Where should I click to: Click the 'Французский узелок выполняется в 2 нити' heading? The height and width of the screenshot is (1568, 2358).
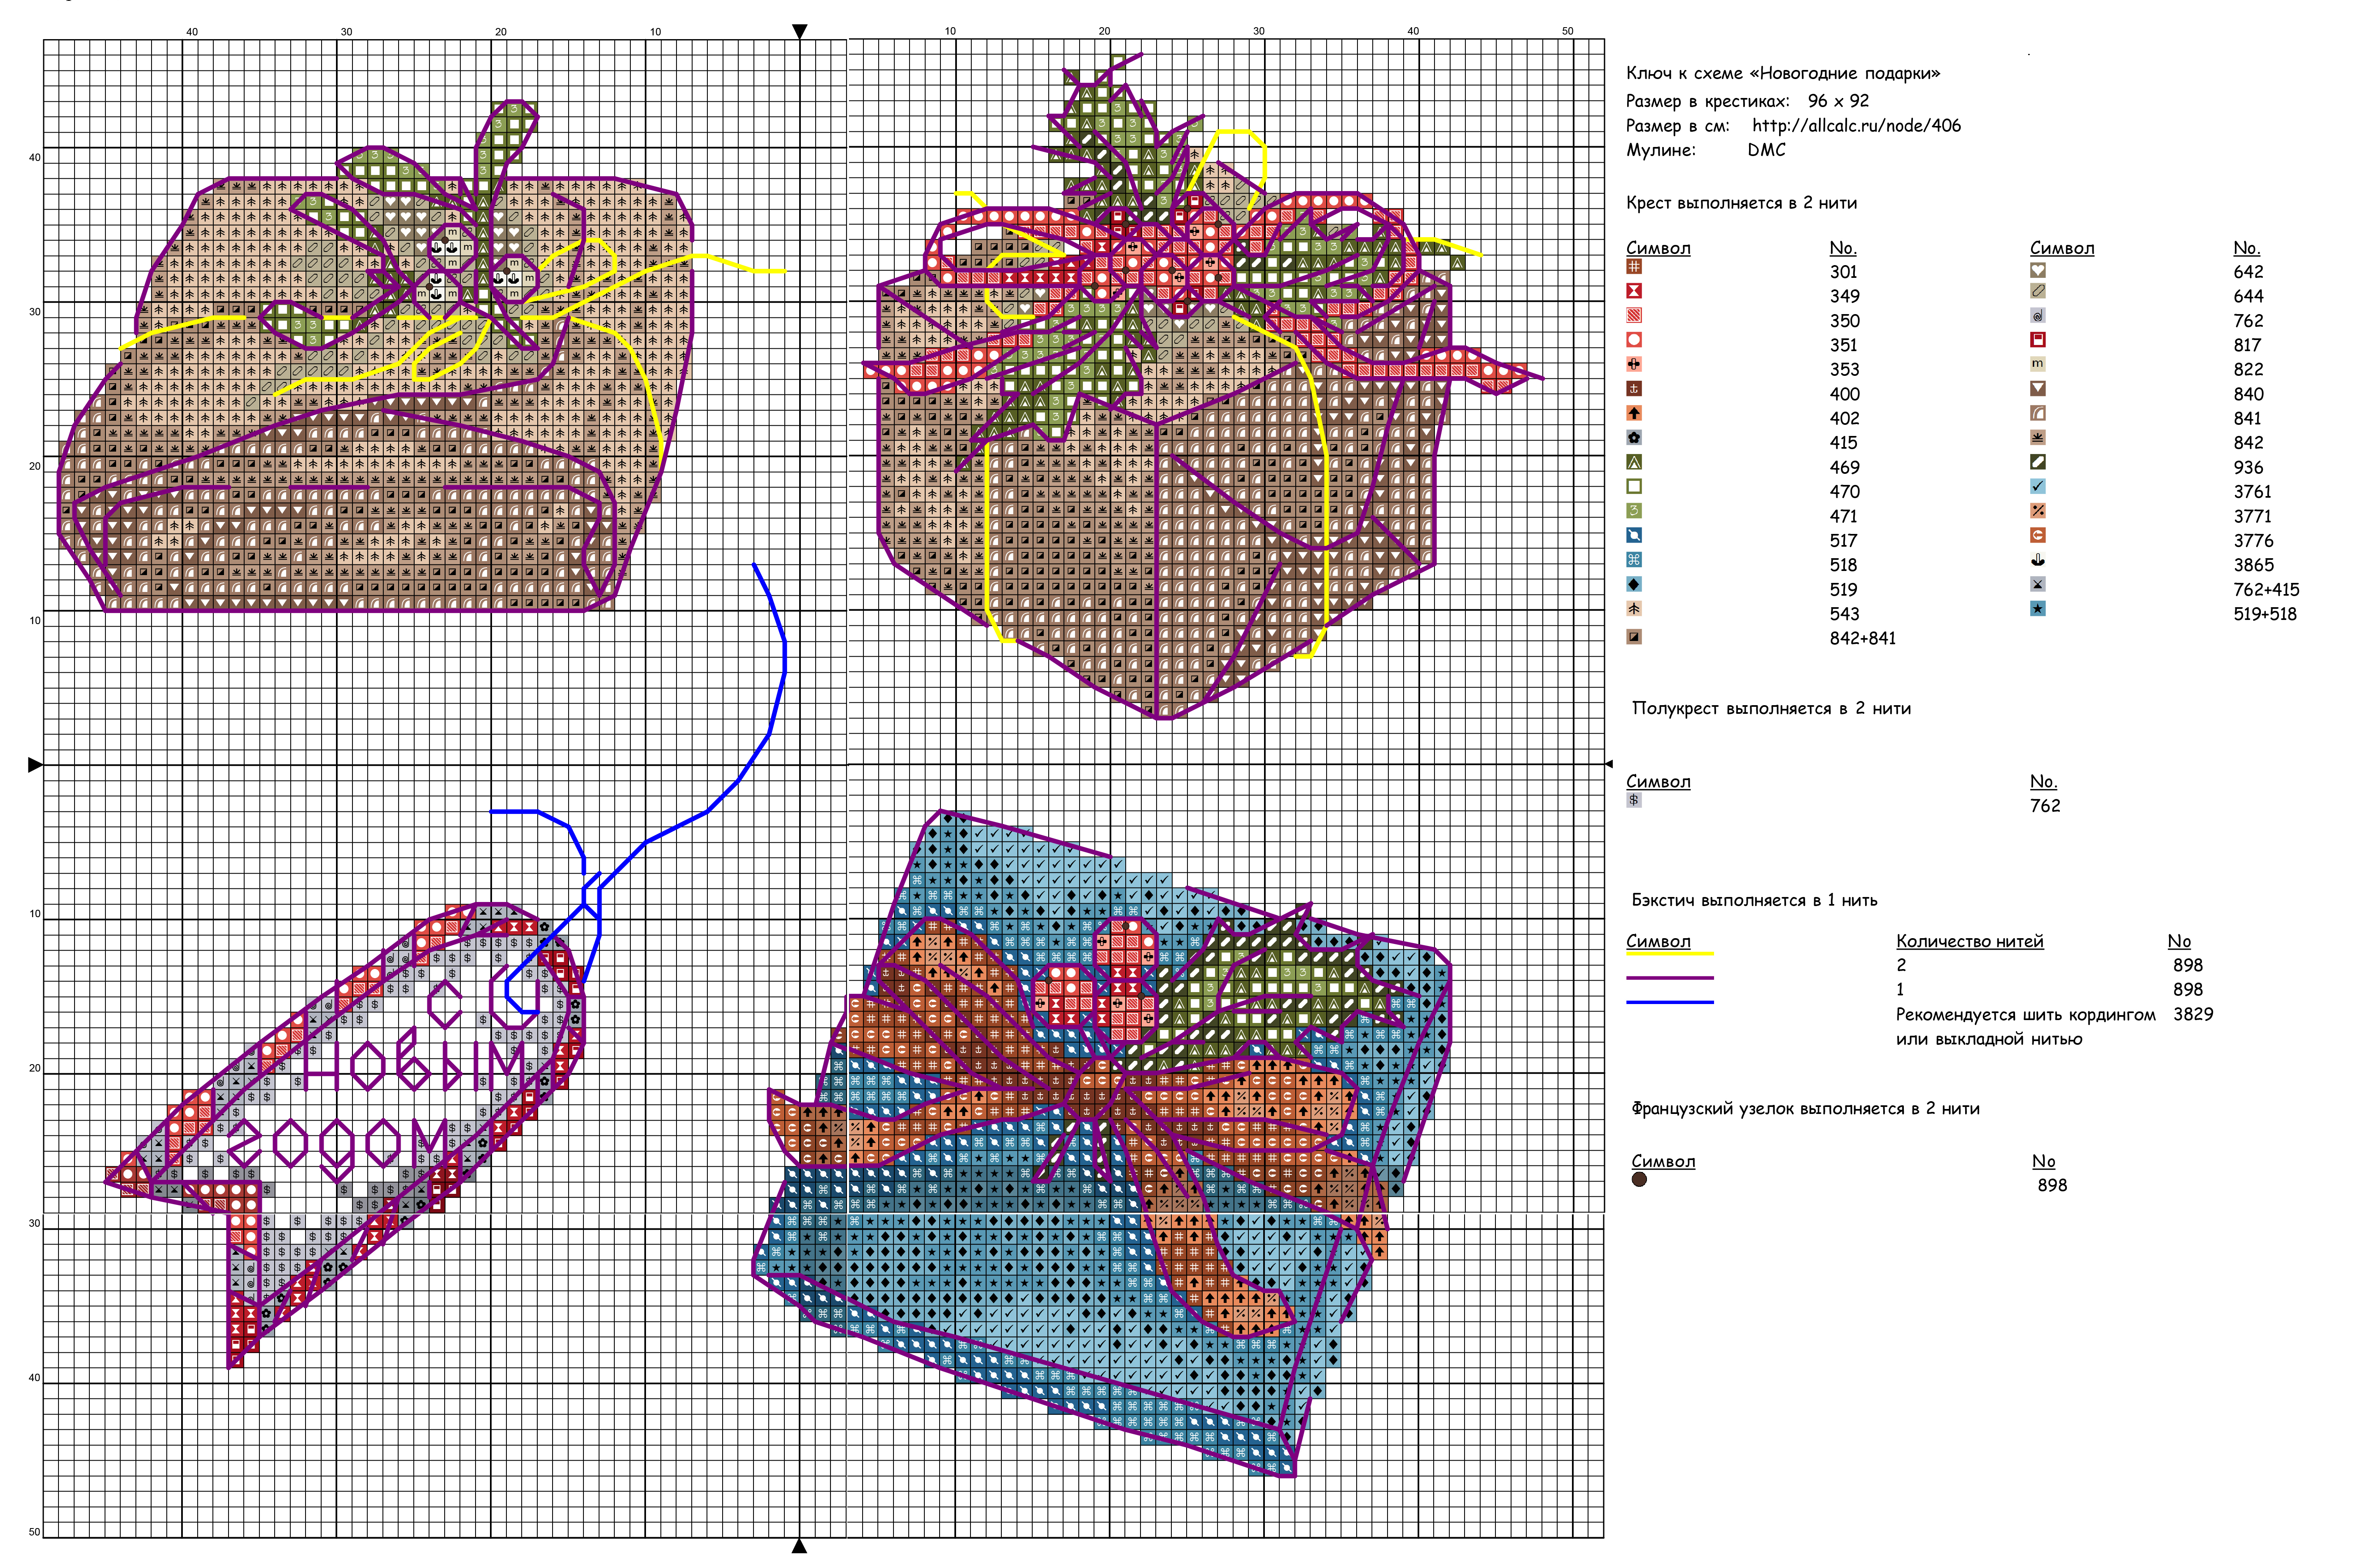tap(1805, 1109)
